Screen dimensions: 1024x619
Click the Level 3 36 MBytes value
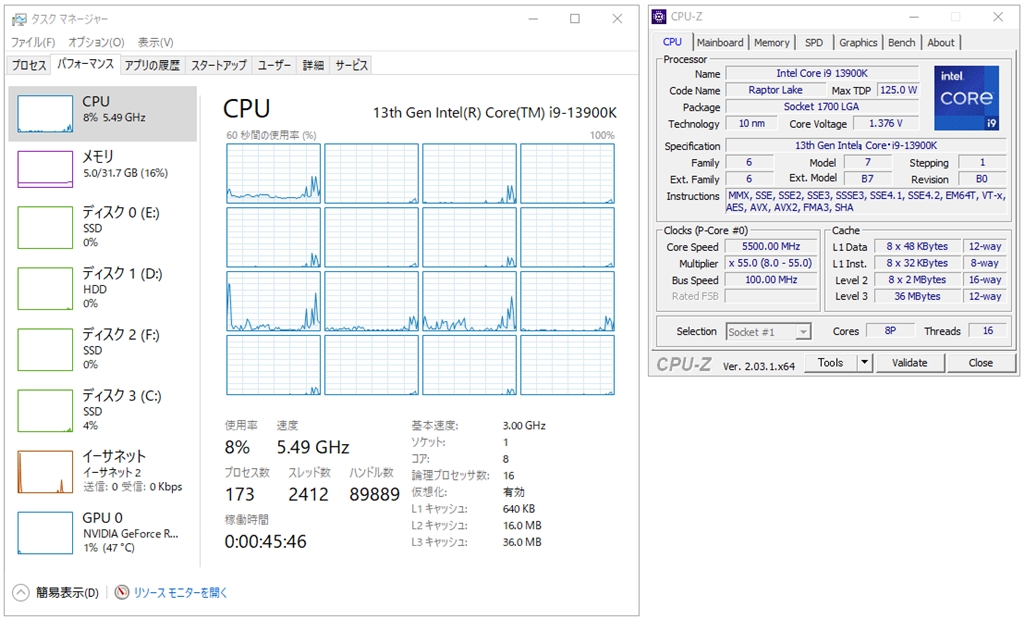point(917,296)
